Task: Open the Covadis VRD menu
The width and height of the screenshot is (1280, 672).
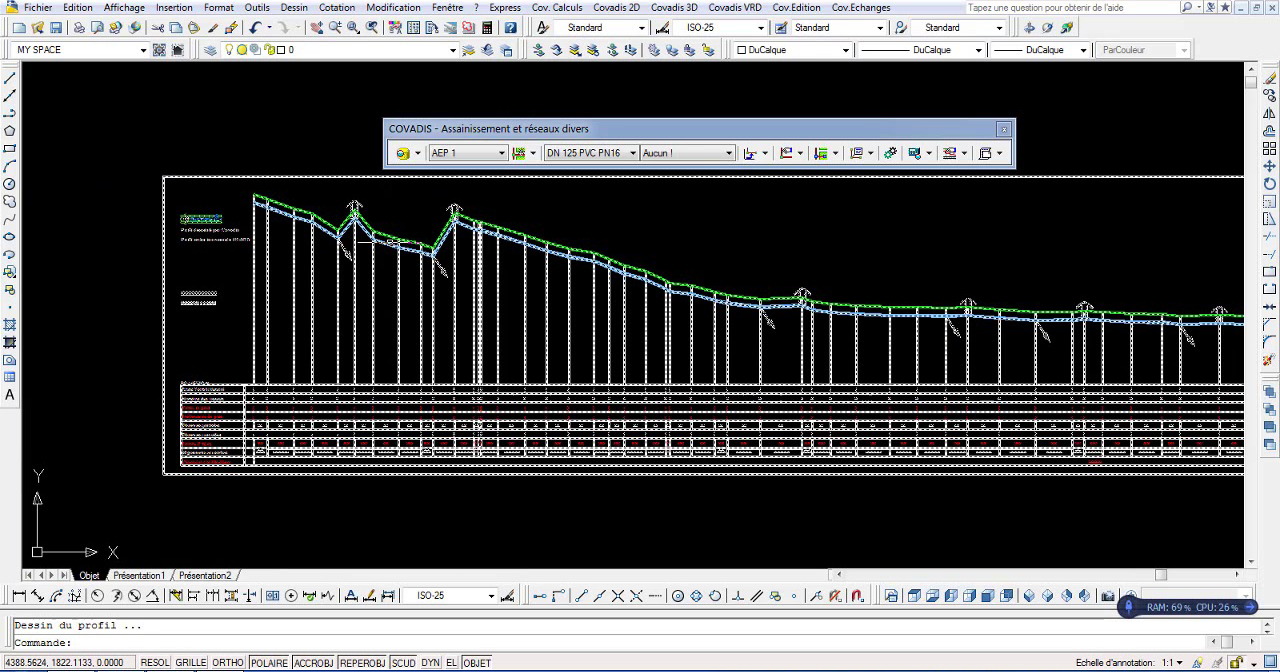Action: coord(734,7)
